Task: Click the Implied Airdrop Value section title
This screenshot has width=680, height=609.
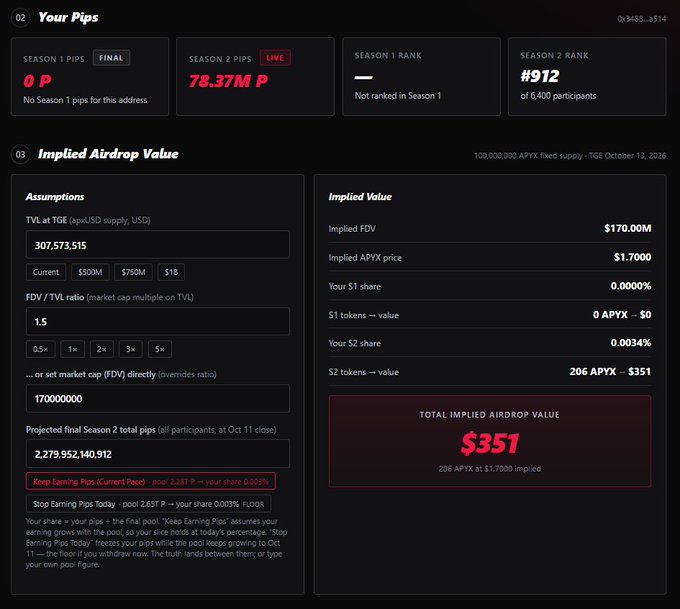Action: pyautogui.click(x=108, y=154)
